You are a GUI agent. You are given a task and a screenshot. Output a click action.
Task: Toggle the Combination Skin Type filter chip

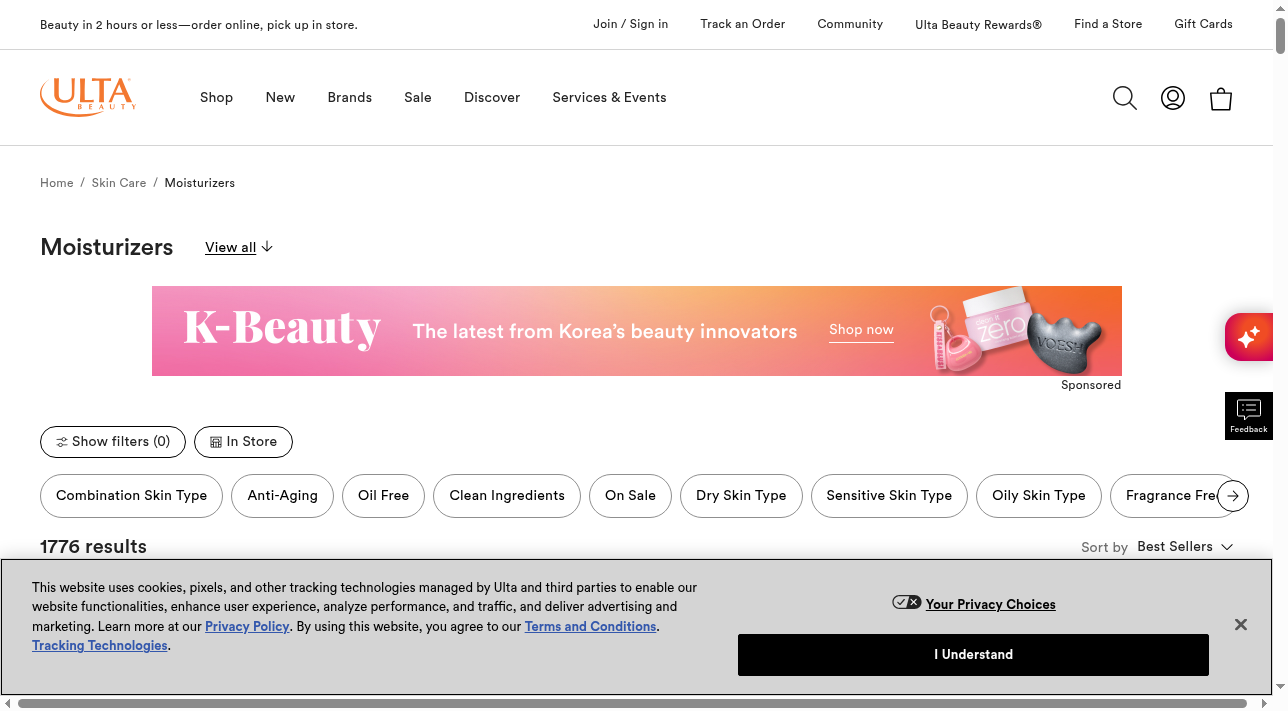(x=131, y=496)
